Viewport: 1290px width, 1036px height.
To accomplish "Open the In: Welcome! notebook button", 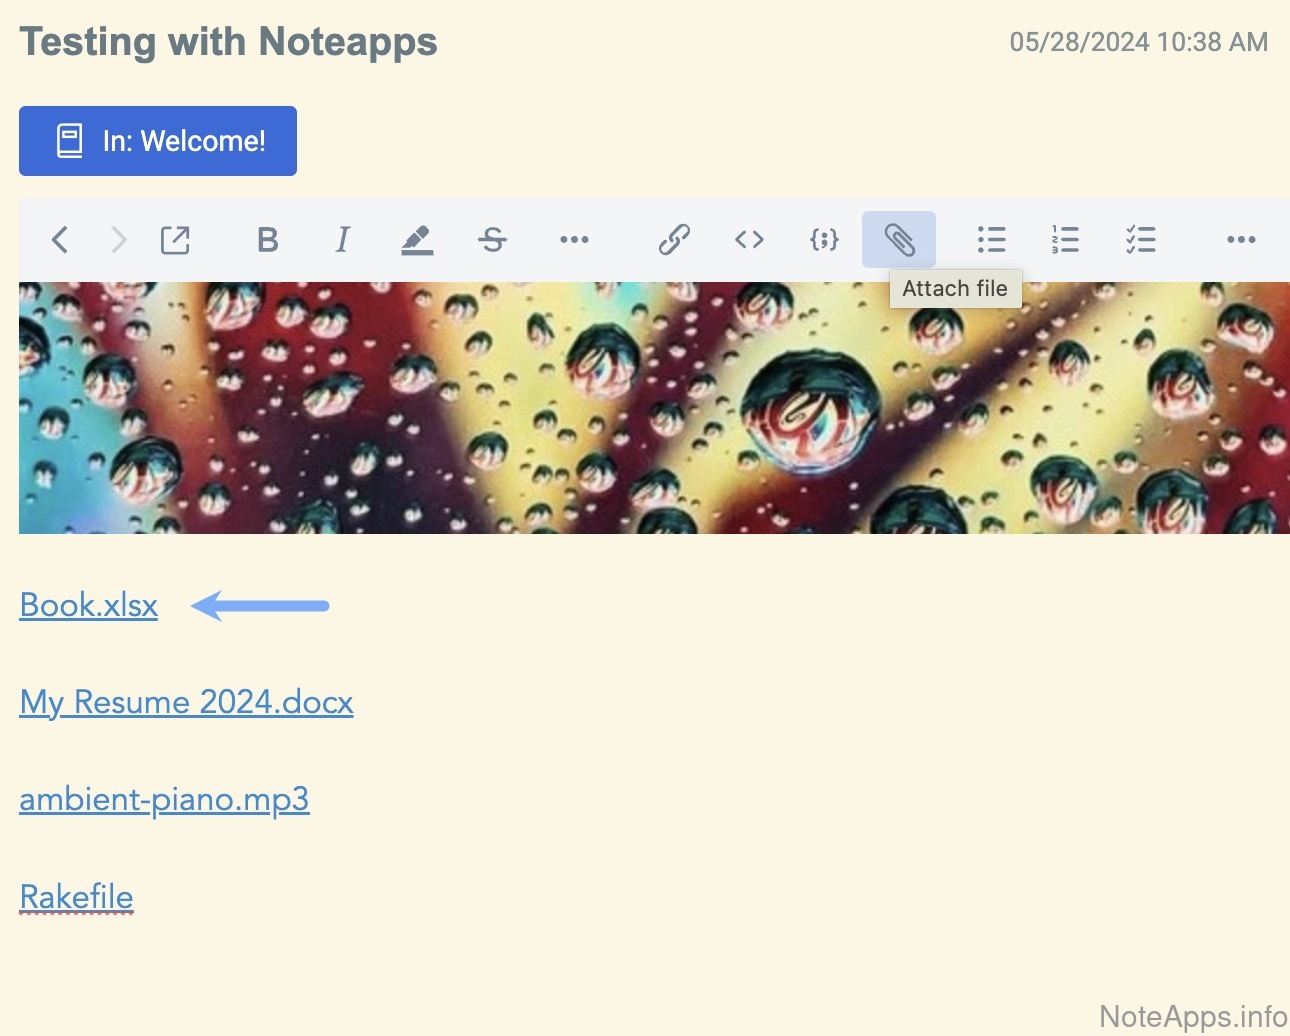I will [x=158, y=141].
